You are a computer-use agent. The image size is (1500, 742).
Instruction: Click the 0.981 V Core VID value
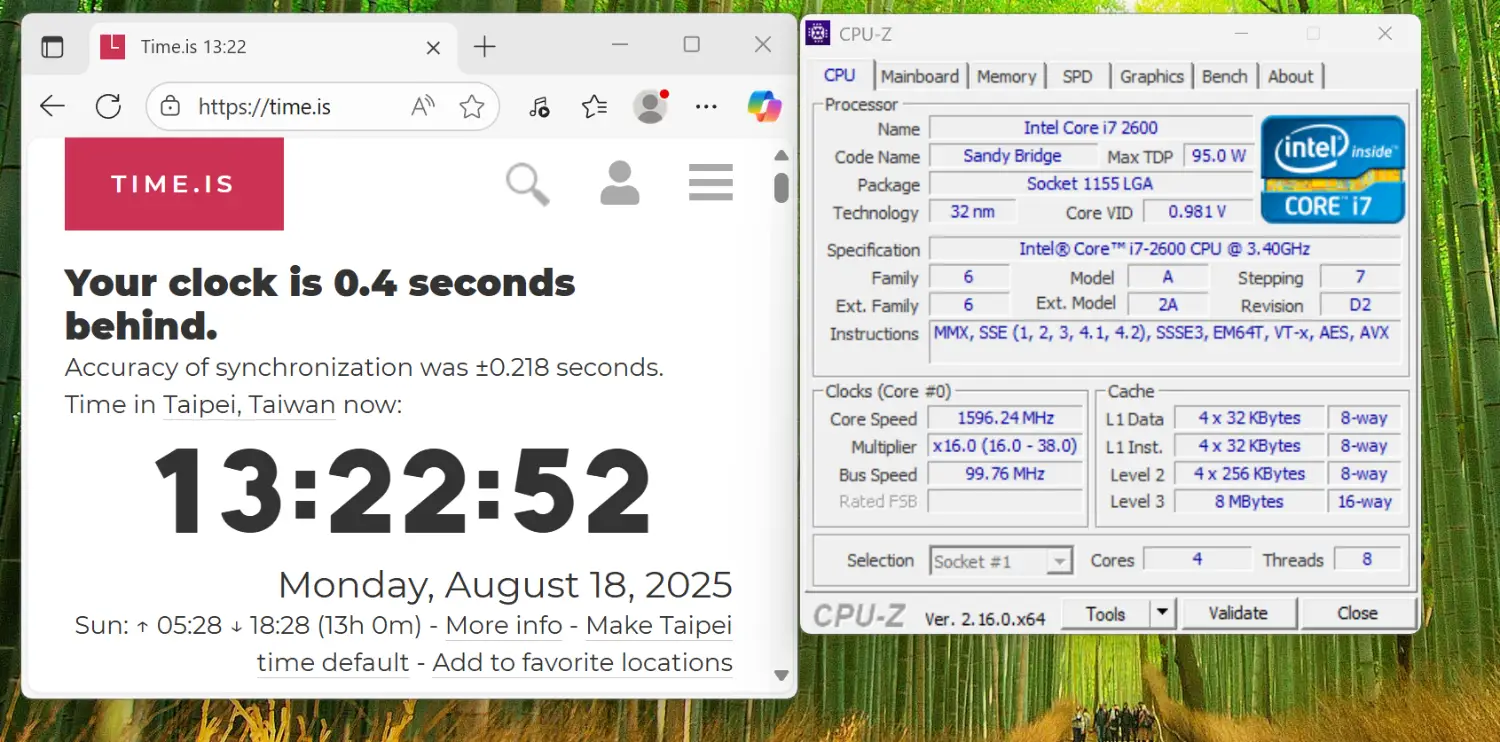coord(1198,212)
